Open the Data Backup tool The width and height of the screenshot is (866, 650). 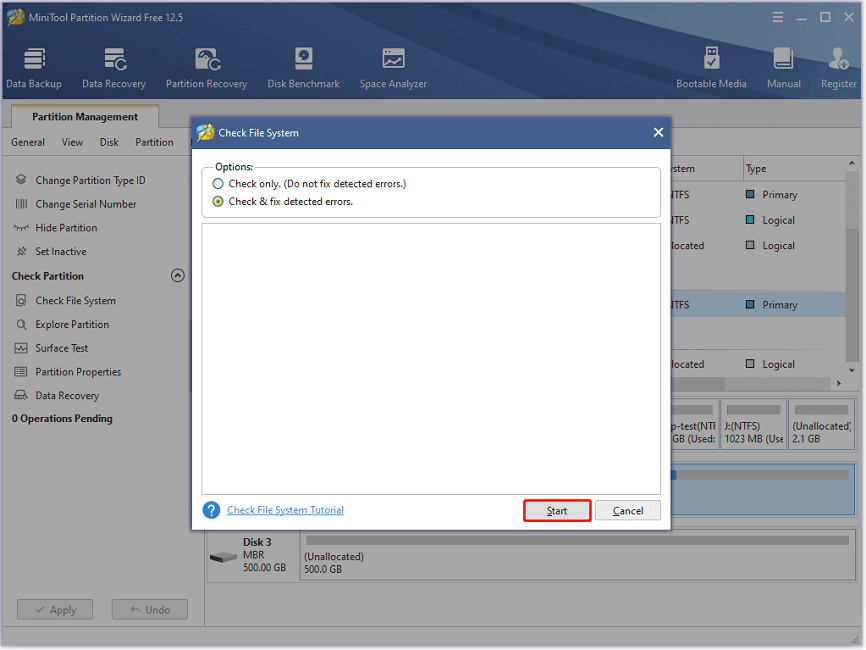click(33, 65)
